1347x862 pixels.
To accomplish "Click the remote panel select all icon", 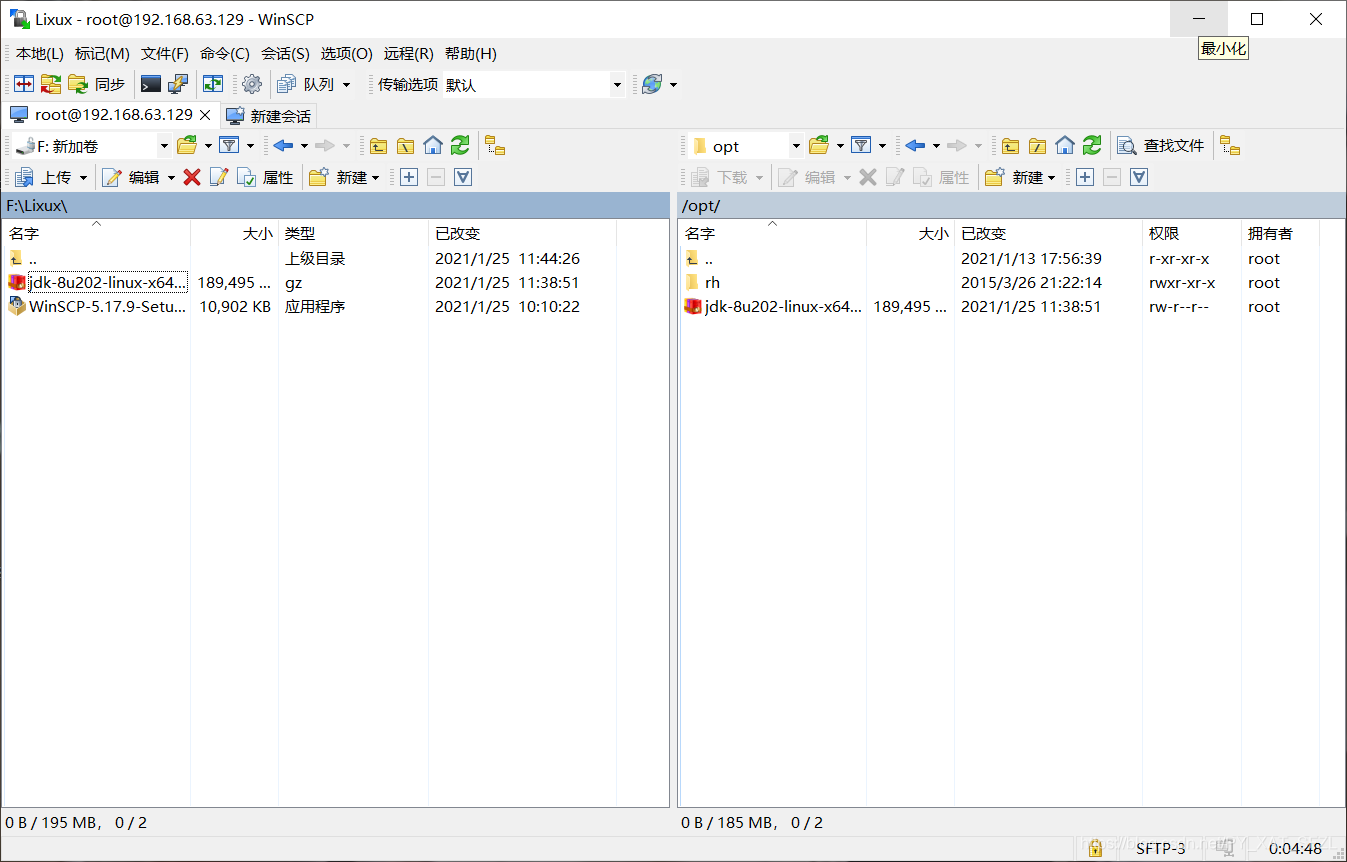I will point(1139,177).
